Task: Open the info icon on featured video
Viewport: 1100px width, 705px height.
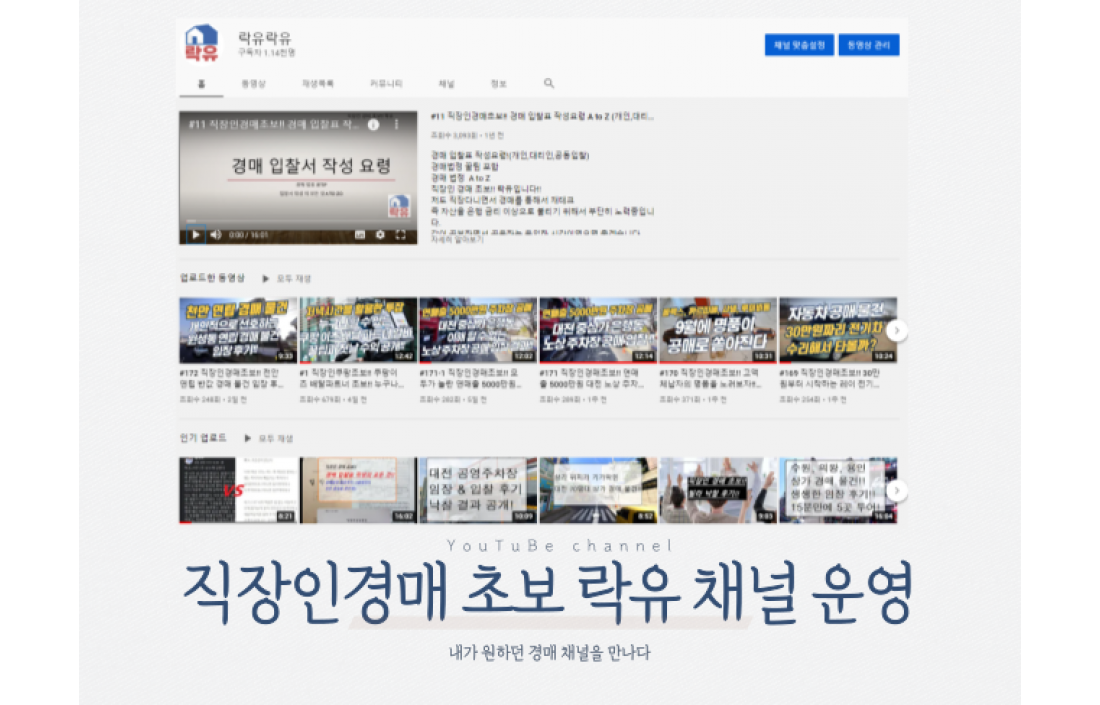Action: pos(374,125)
